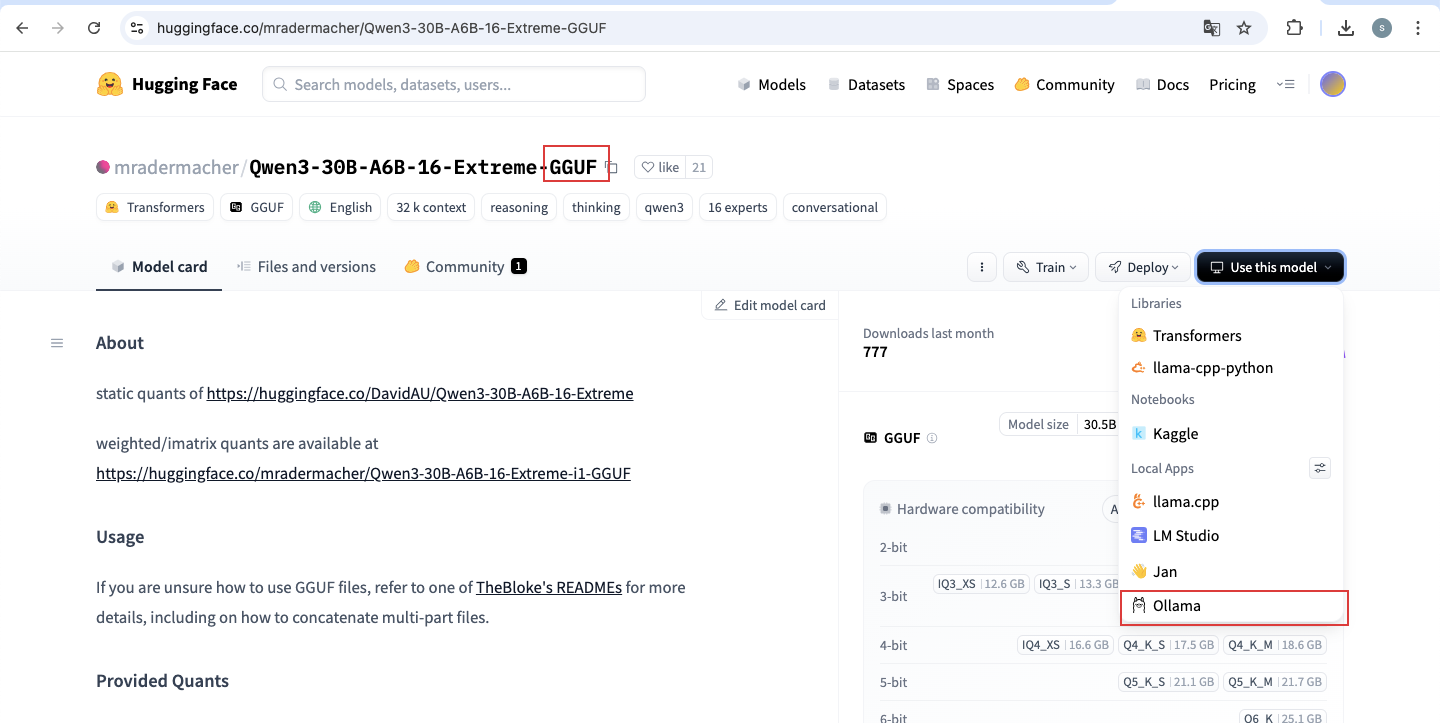The width and height of the screenshot is (1440, 723).
Task: Open the user avatar in Hugging Face header
Action: [1332, 84]
